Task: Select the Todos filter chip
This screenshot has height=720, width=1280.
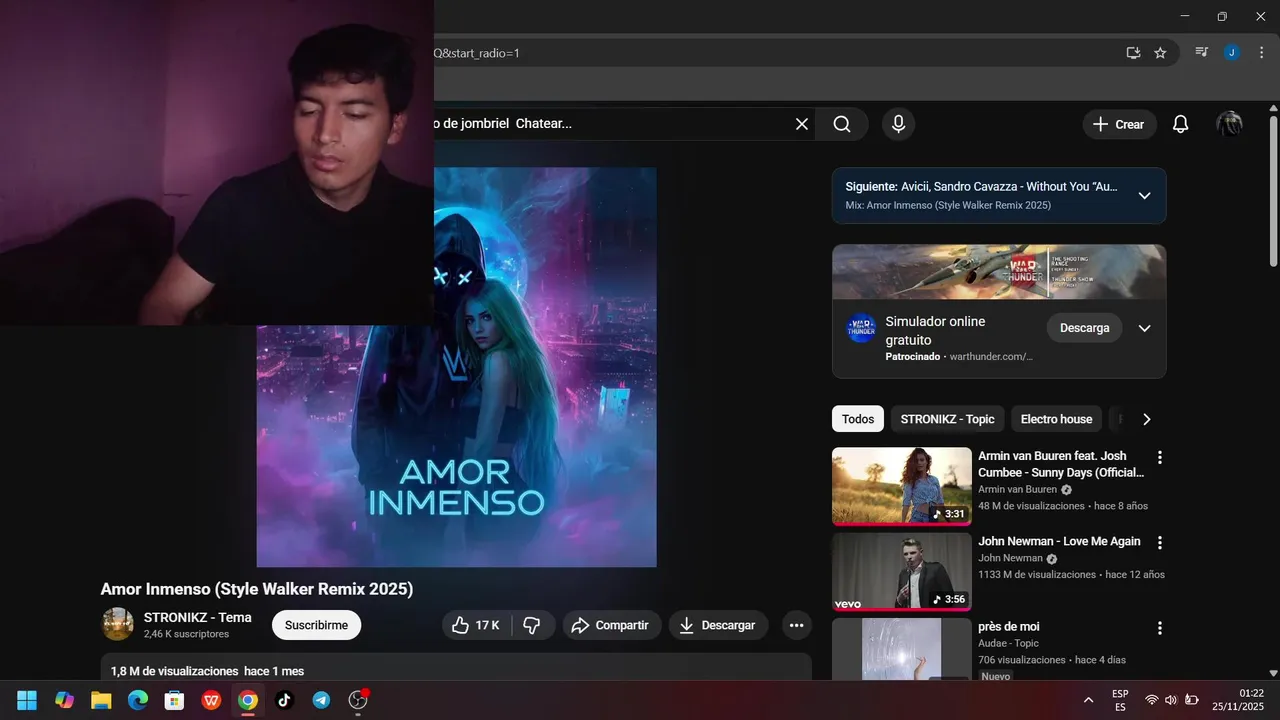Action: (x=858, y=419)
